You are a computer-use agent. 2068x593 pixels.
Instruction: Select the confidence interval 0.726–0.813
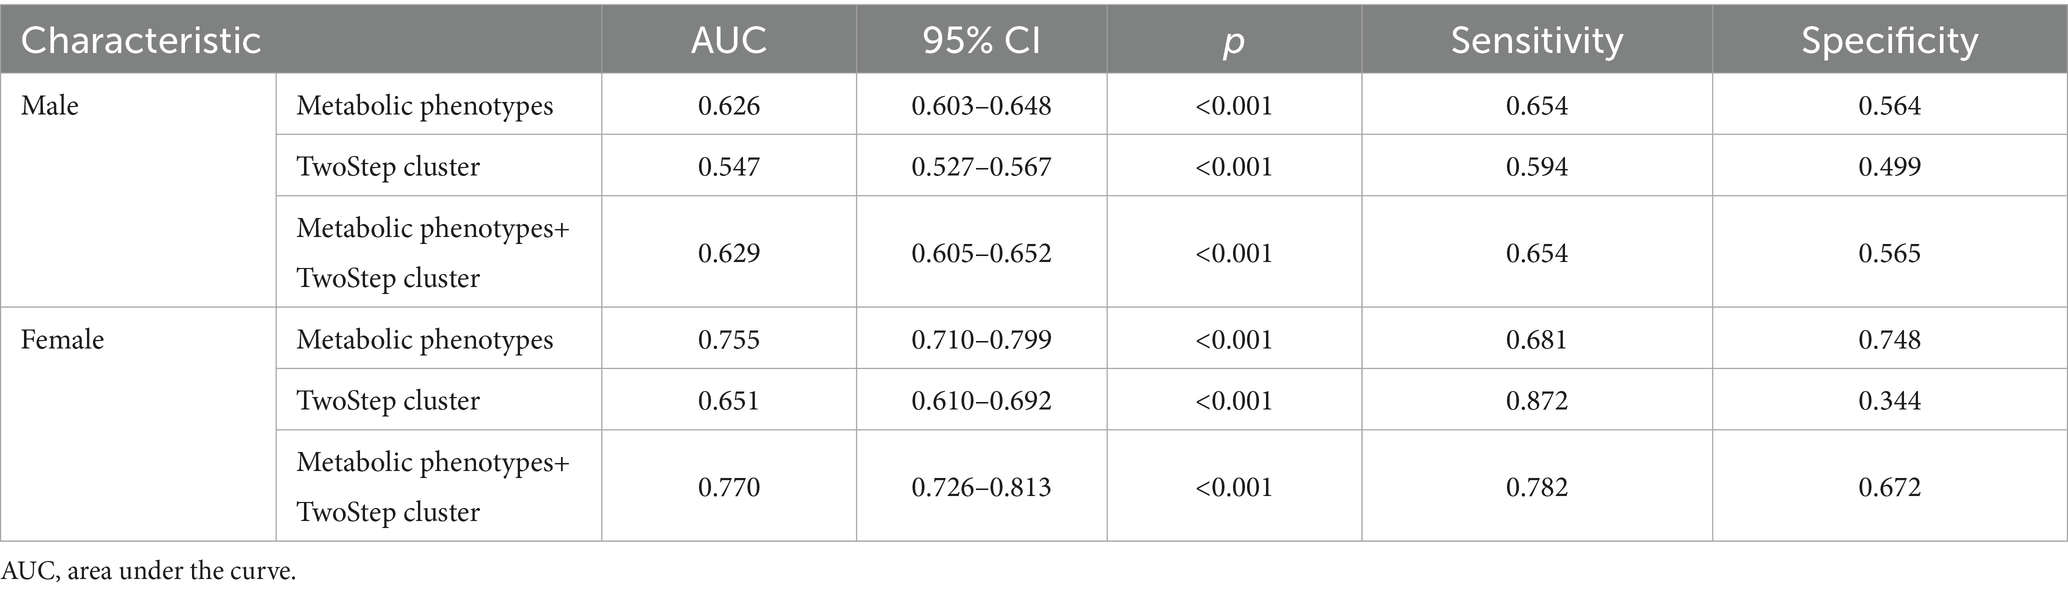point(981,487)
